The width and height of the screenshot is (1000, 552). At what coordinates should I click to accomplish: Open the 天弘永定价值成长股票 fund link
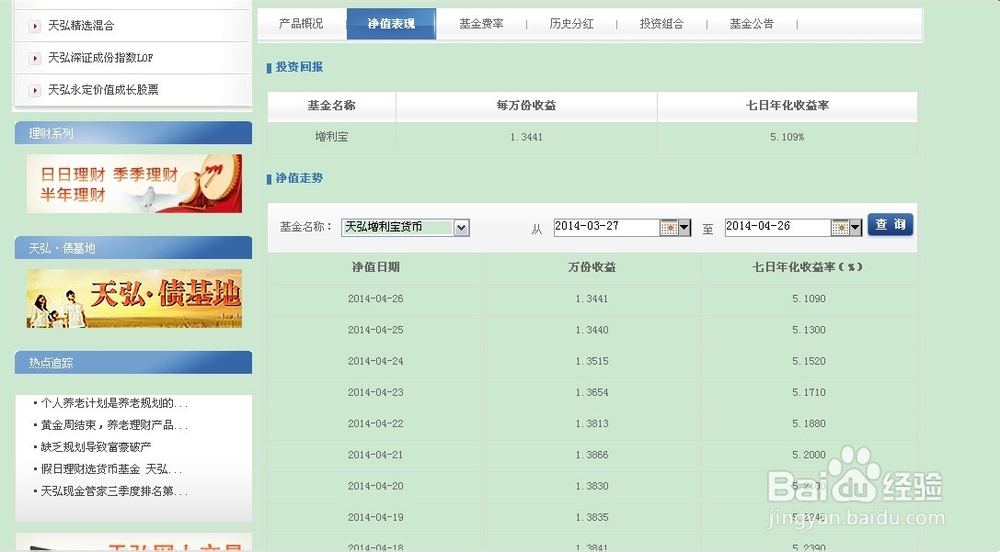[x=103, y=90]
